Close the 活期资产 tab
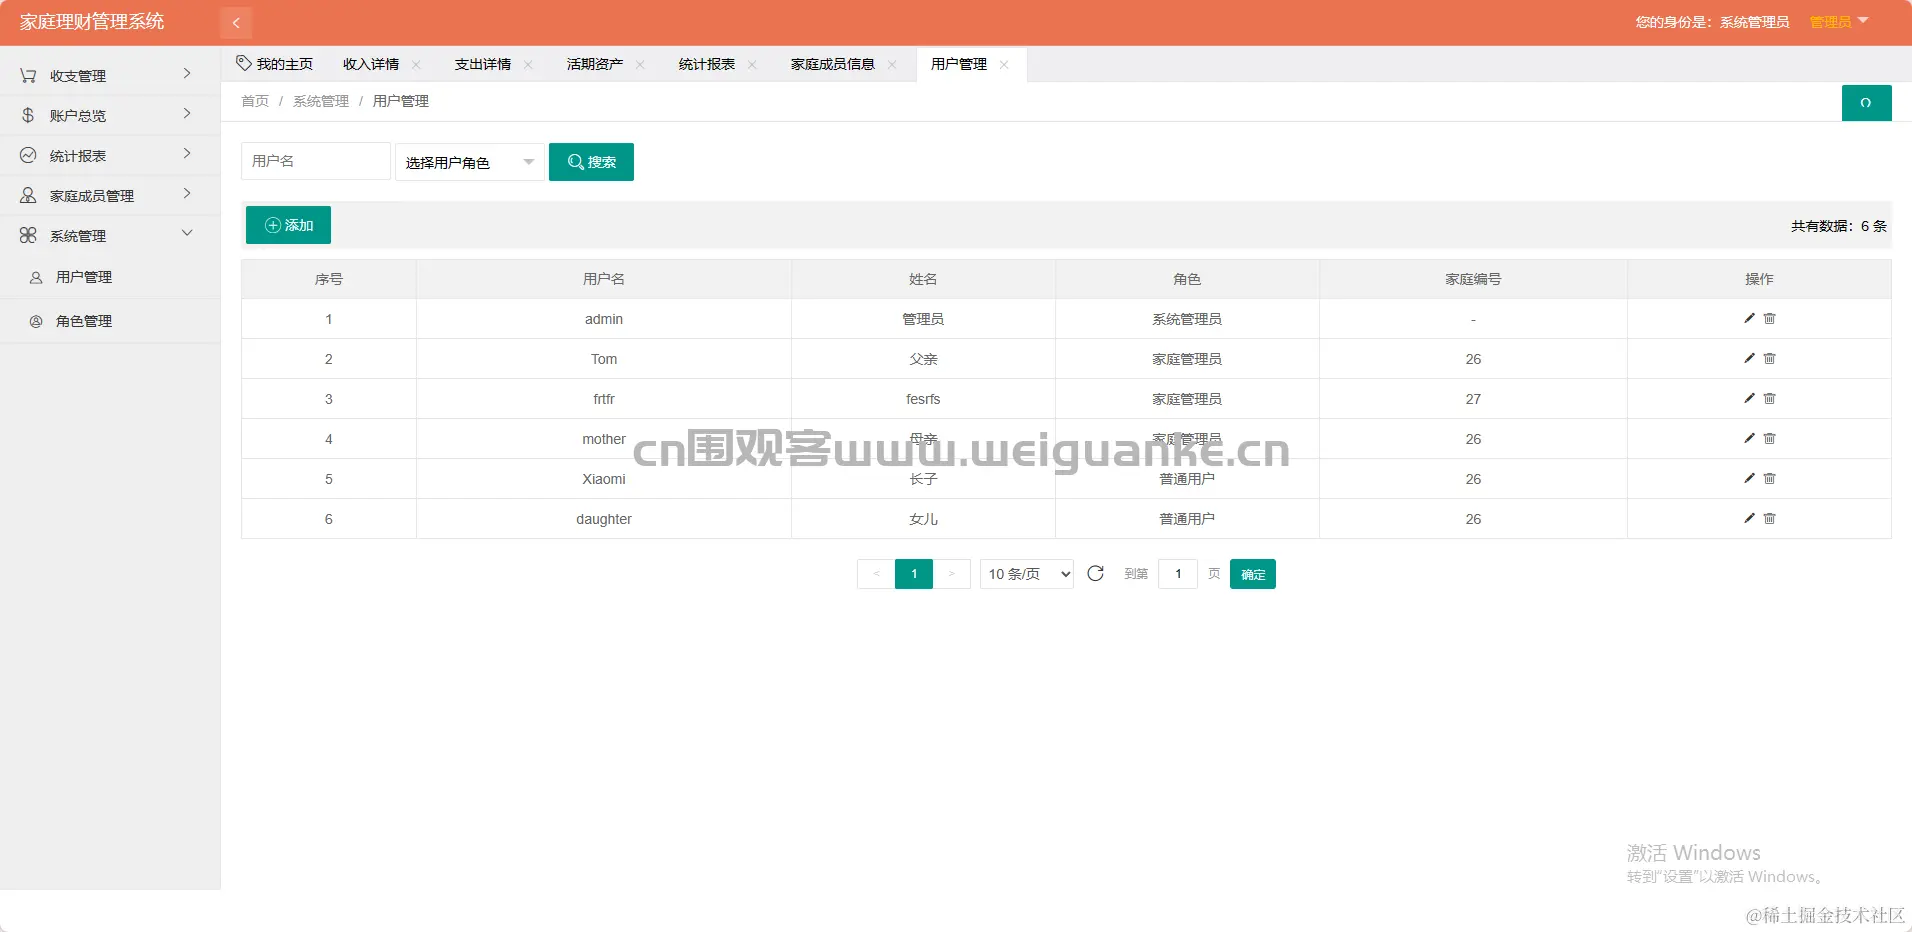This screenshot has width=1912, height=932. [x=640, y=65]
